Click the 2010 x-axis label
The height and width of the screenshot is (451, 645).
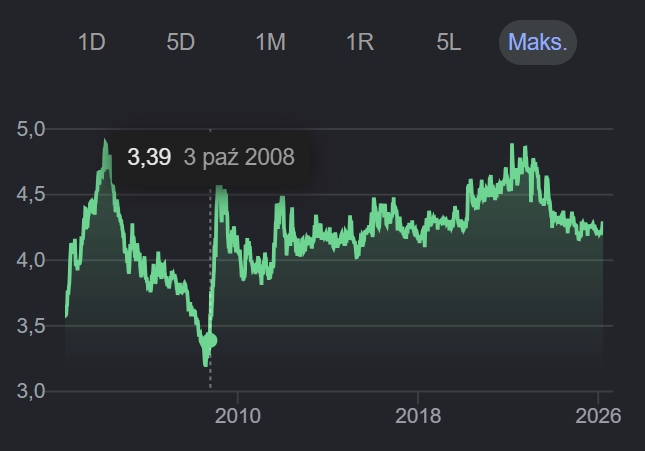tap(238, 416)
